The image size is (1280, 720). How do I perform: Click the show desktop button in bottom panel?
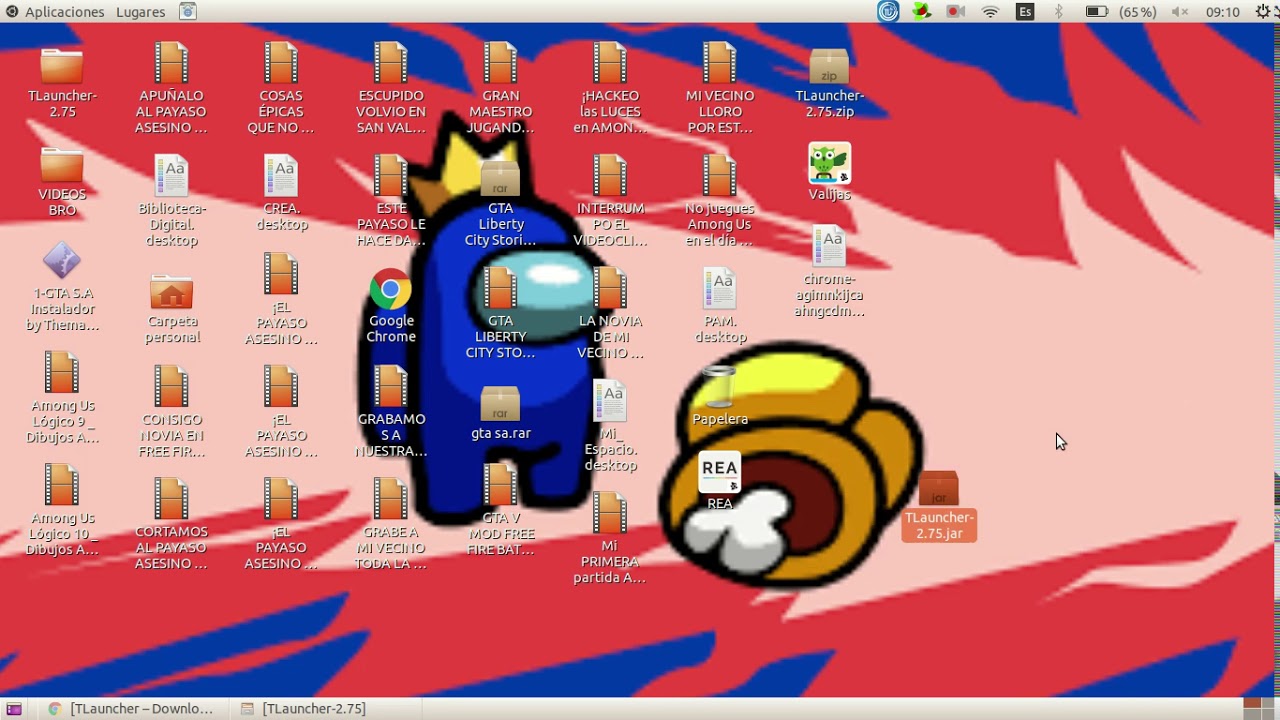14,708
